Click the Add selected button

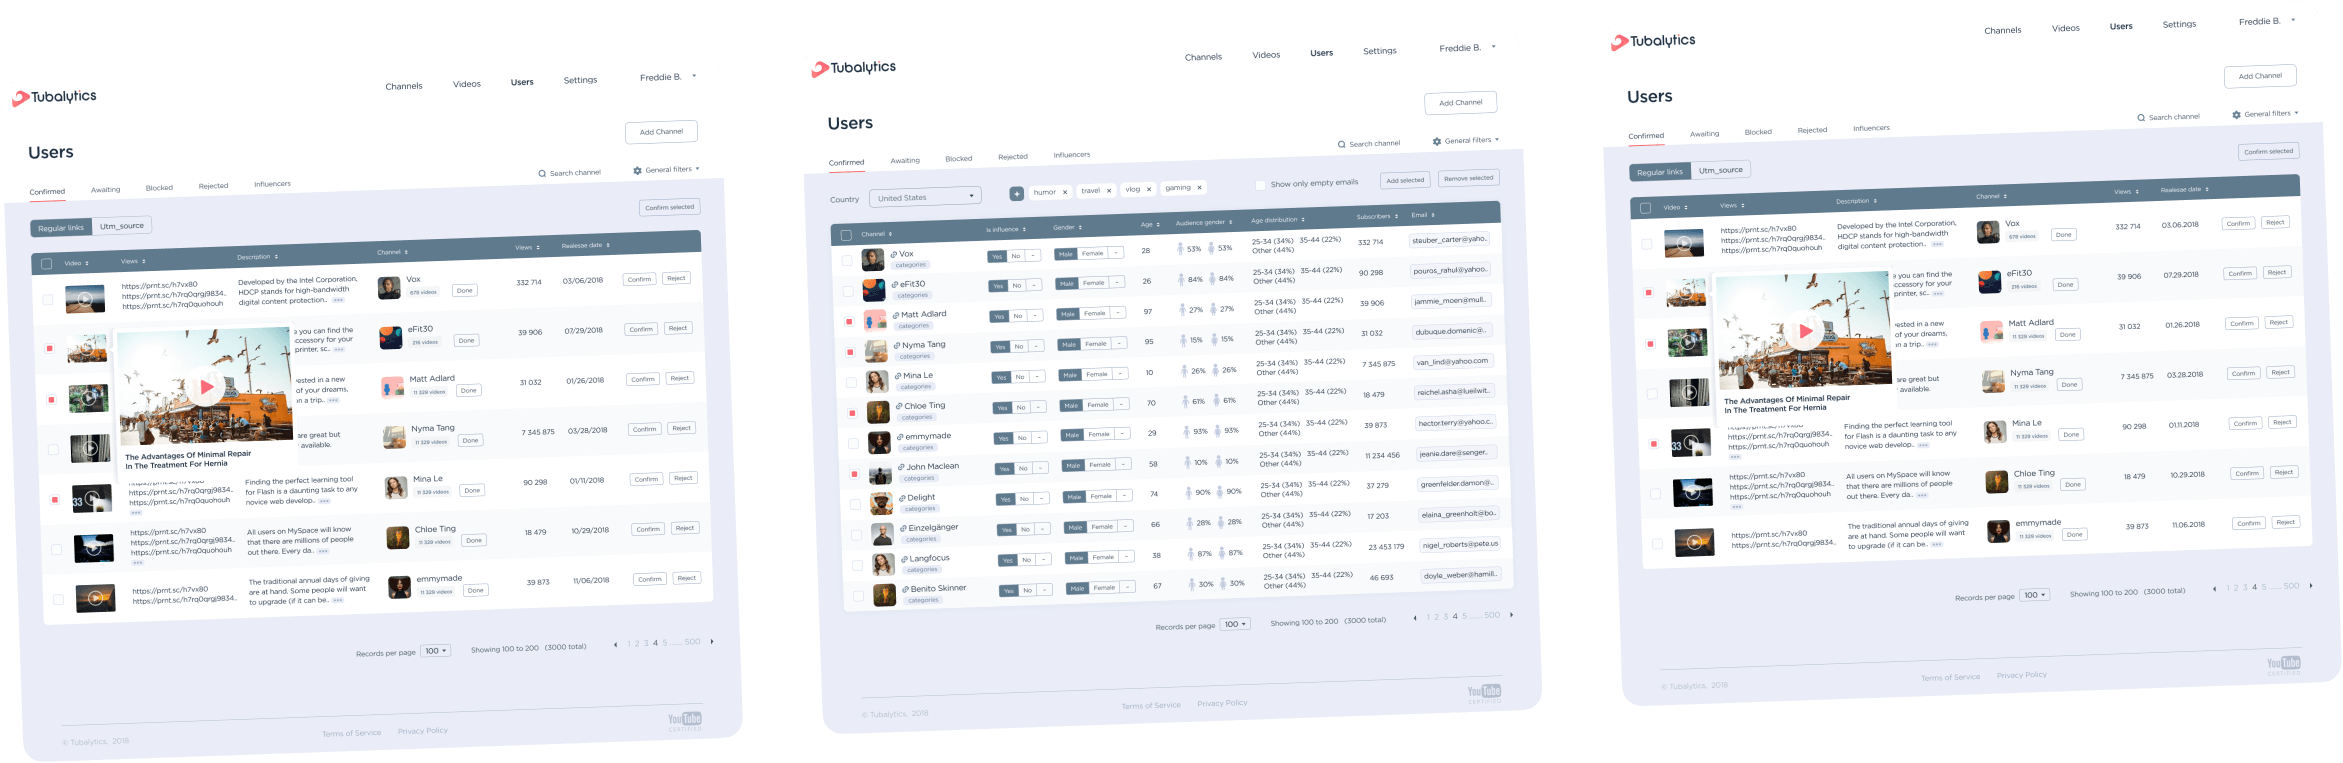[x=1405, y=180]
